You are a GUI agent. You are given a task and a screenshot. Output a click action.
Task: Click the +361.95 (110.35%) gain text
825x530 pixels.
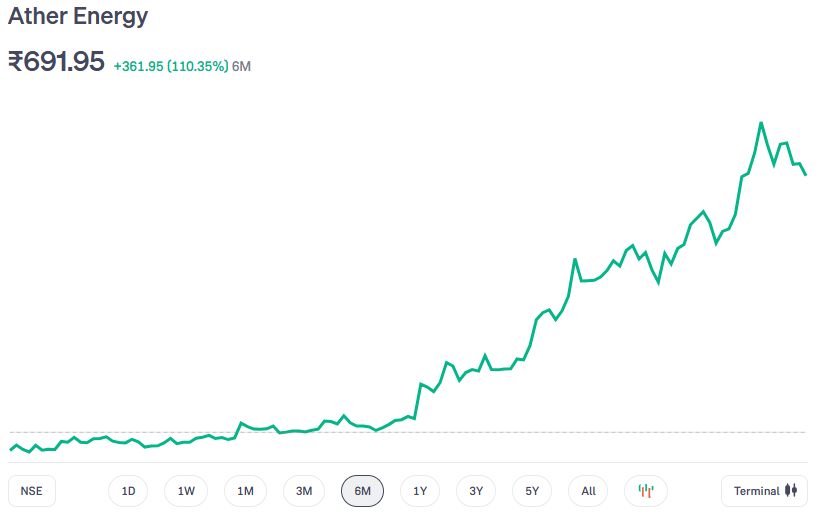tap(170, 66)
